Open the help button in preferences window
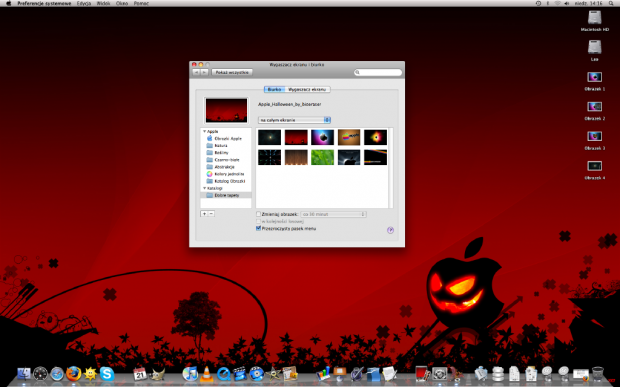Screen dimensions: 620x387 (x=390, y=230)
